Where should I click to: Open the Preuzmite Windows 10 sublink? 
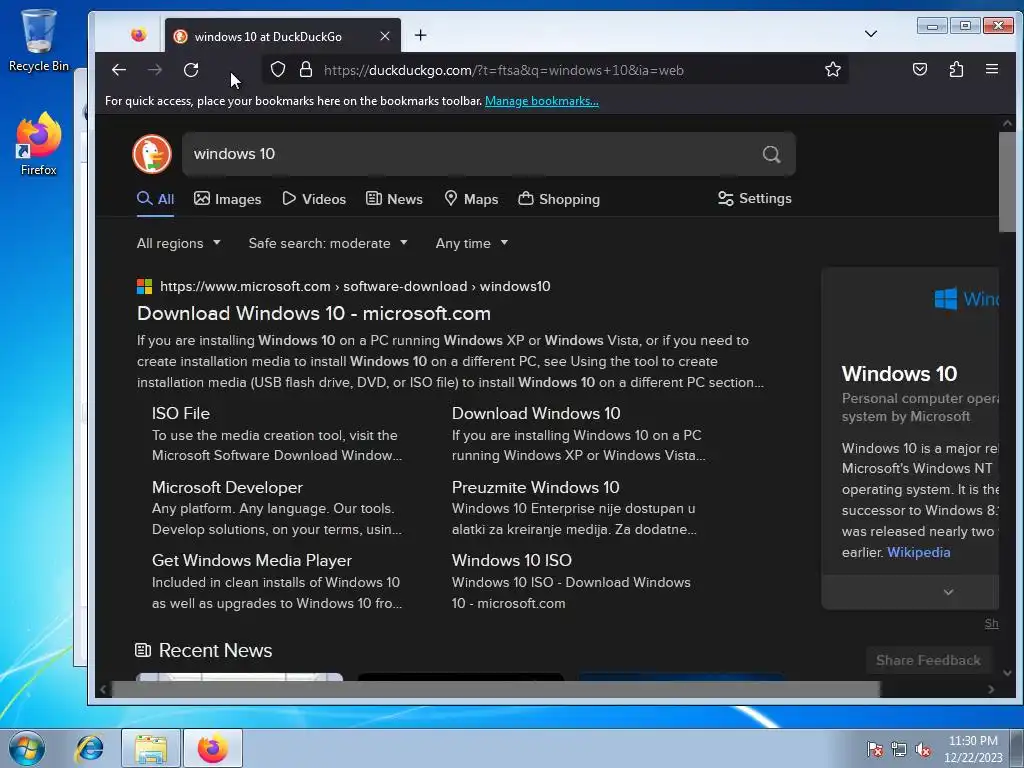point(536,487)
